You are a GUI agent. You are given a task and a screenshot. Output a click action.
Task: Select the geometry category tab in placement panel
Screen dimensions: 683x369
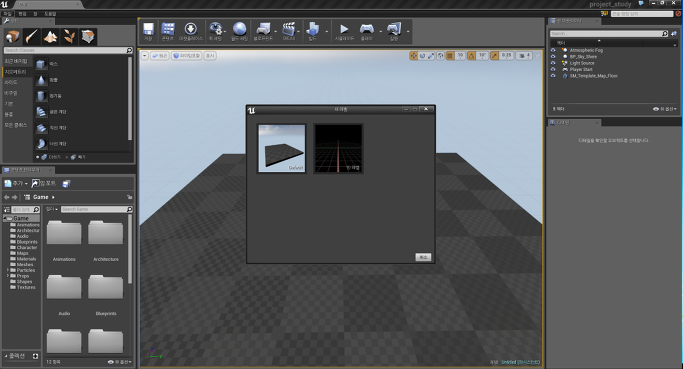16,71
